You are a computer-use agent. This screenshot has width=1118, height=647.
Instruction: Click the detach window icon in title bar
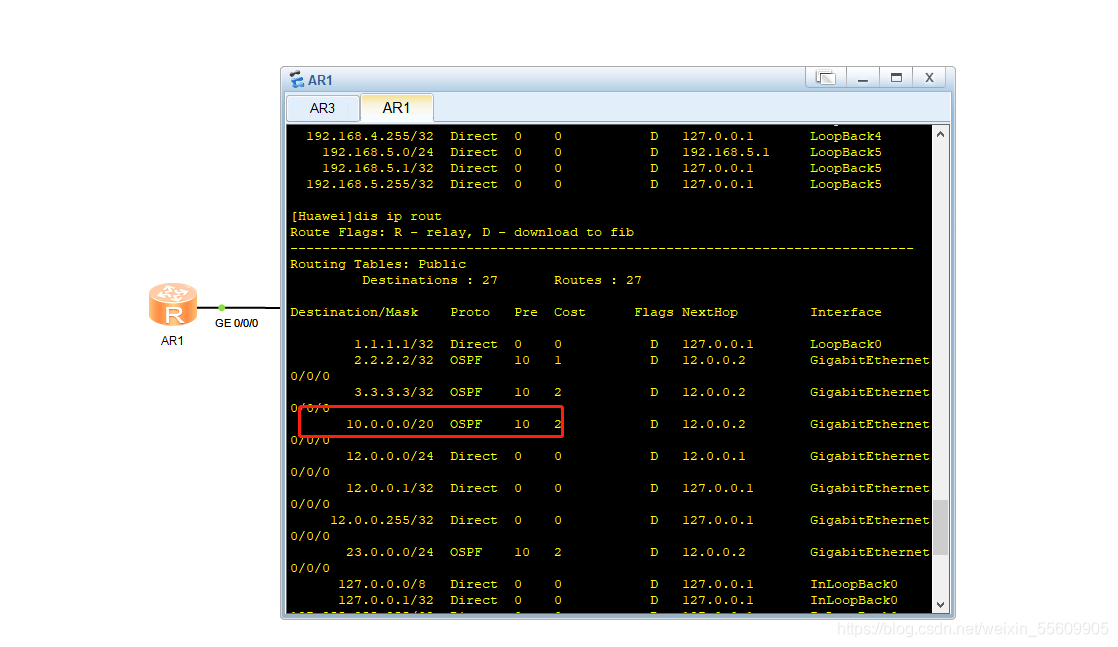pyautogui.click(x=826, y=78)
